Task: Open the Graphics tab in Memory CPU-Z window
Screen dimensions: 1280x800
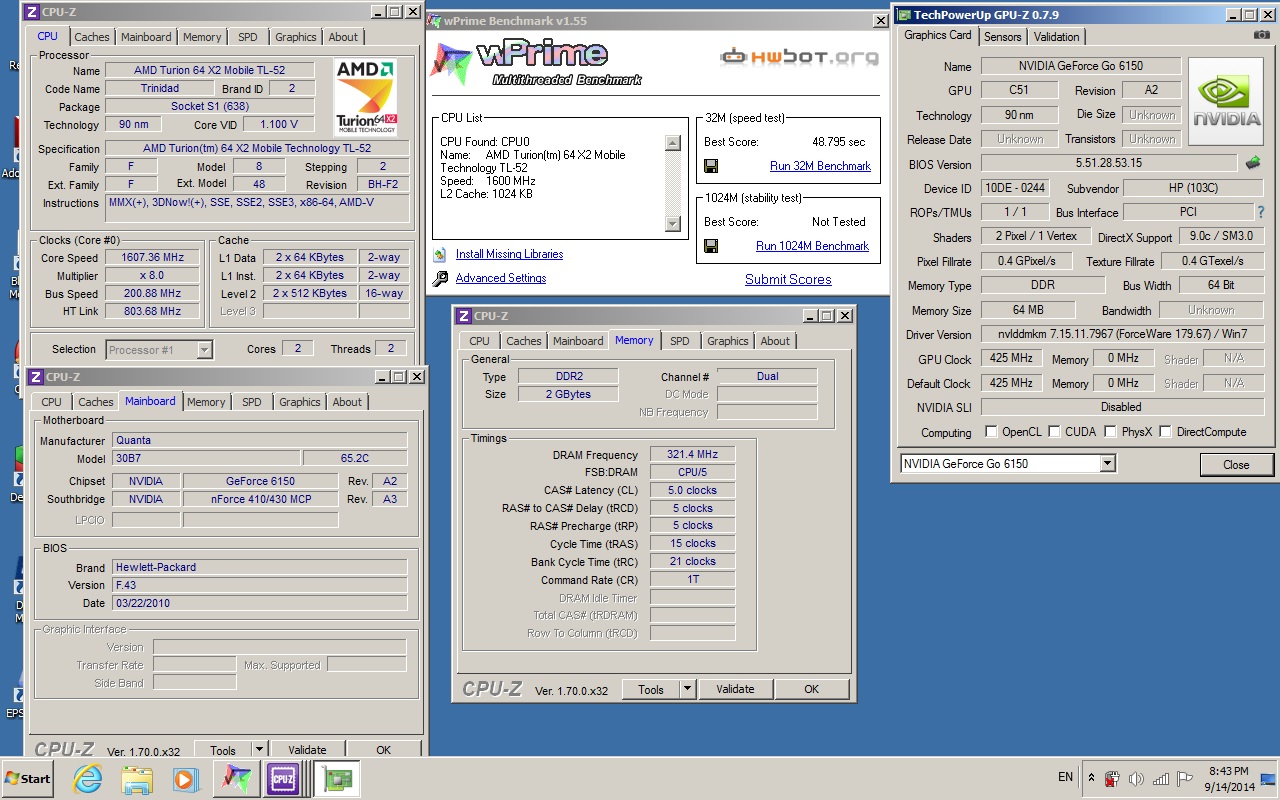Action: 728,341
